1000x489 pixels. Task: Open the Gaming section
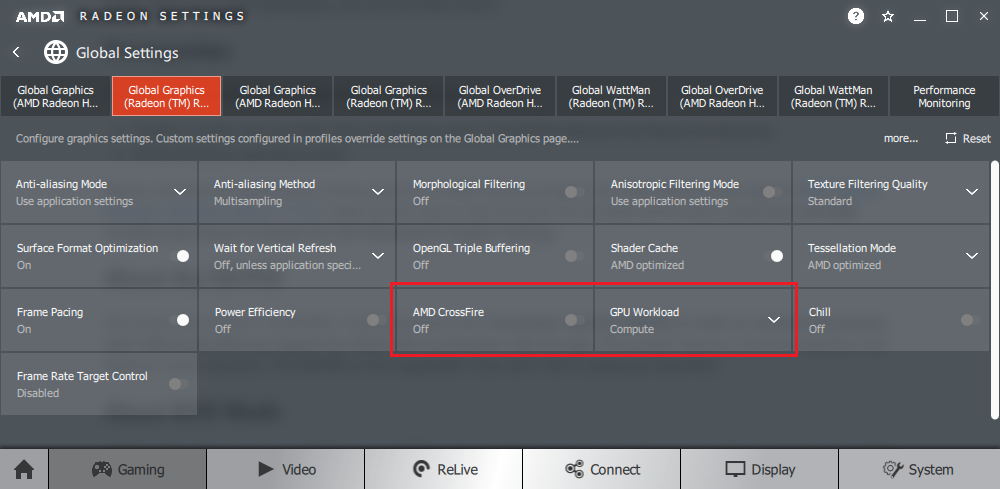click(x=128, y=470)
